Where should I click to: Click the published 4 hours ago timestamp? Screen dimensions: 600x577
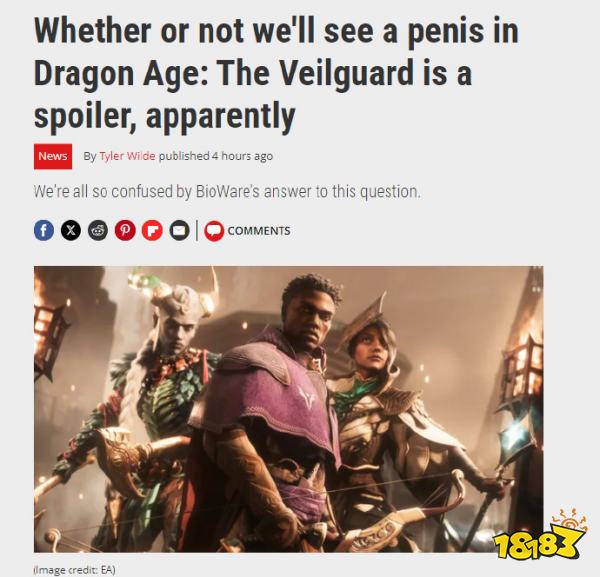point(216,156)
